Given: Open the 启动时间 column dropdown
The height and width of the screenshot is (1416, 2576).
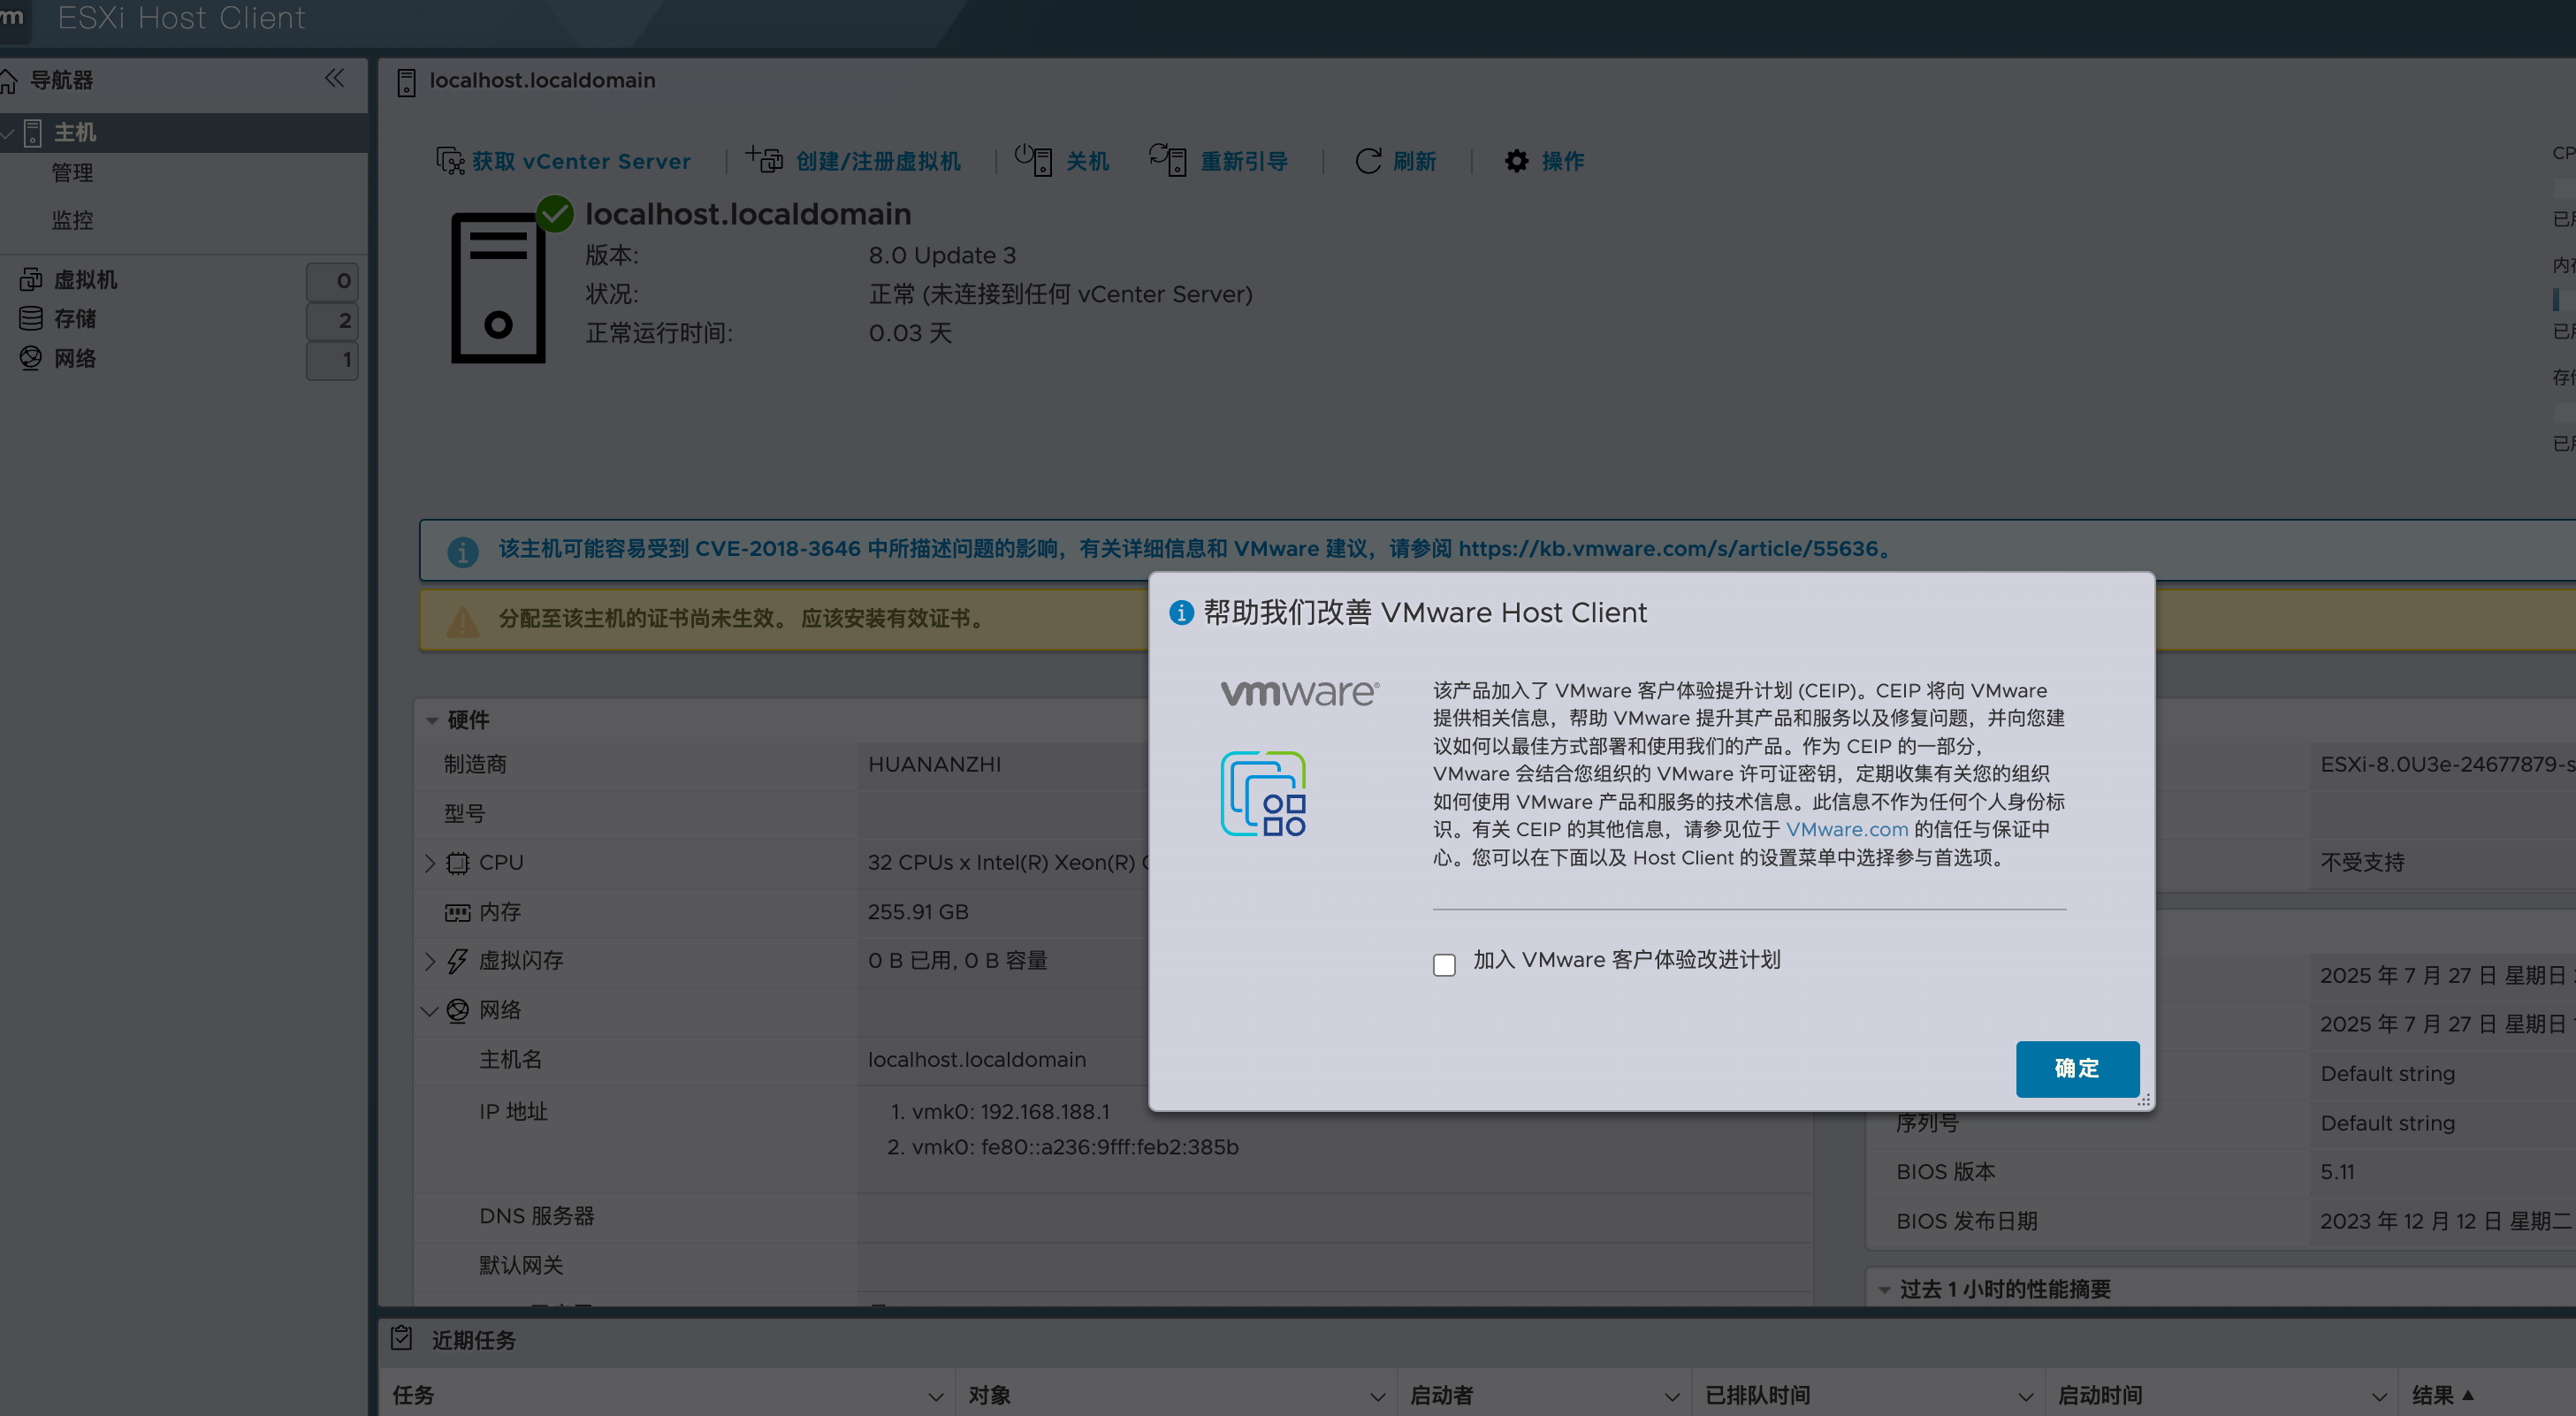Looking at the screenshot, I should pyautogui.click(x=2379, y=1396).
